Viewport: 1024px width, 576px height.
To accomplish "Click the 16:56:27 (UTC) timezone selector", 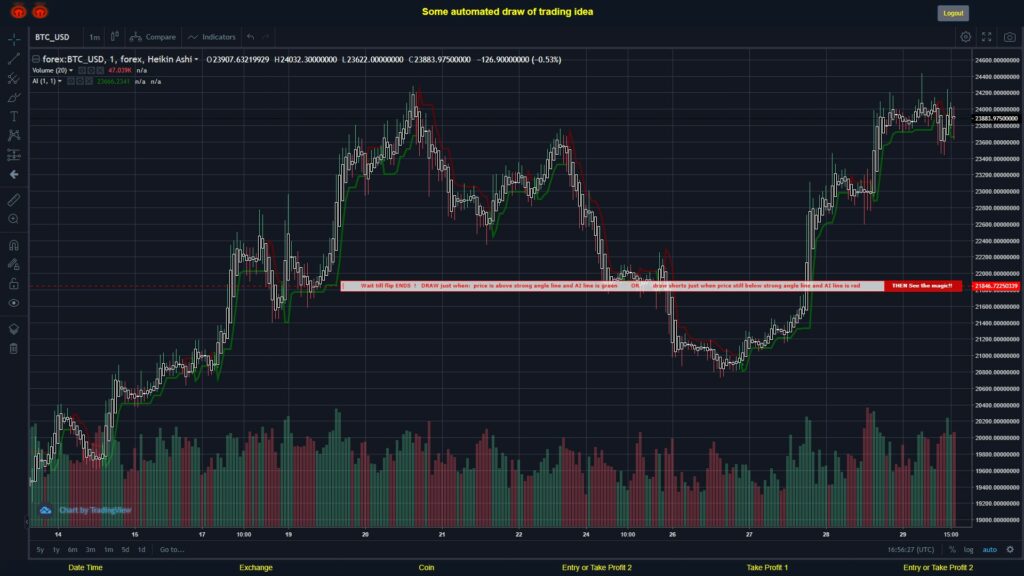I will [910, 550].
